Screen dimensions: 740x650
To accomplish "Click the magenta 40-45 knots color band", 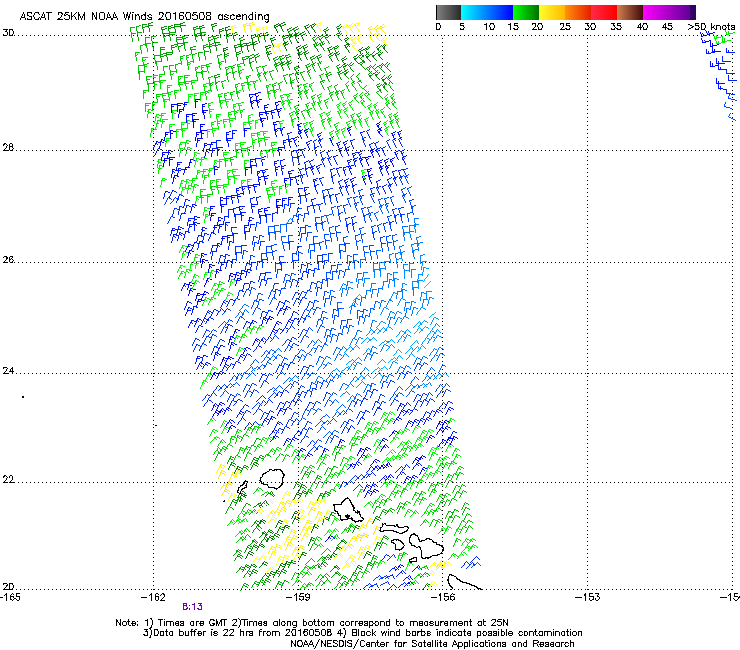I will pyautogui.click(x=656, y=12).
